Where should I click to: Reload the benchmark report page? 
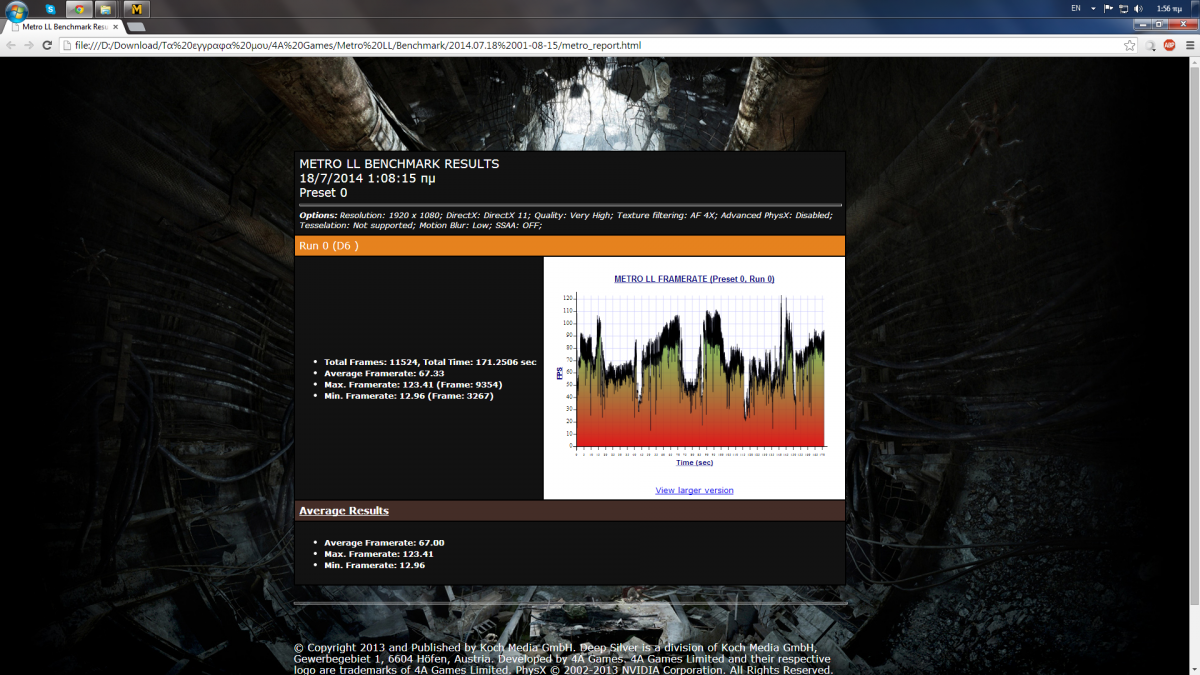coord(47,45)
